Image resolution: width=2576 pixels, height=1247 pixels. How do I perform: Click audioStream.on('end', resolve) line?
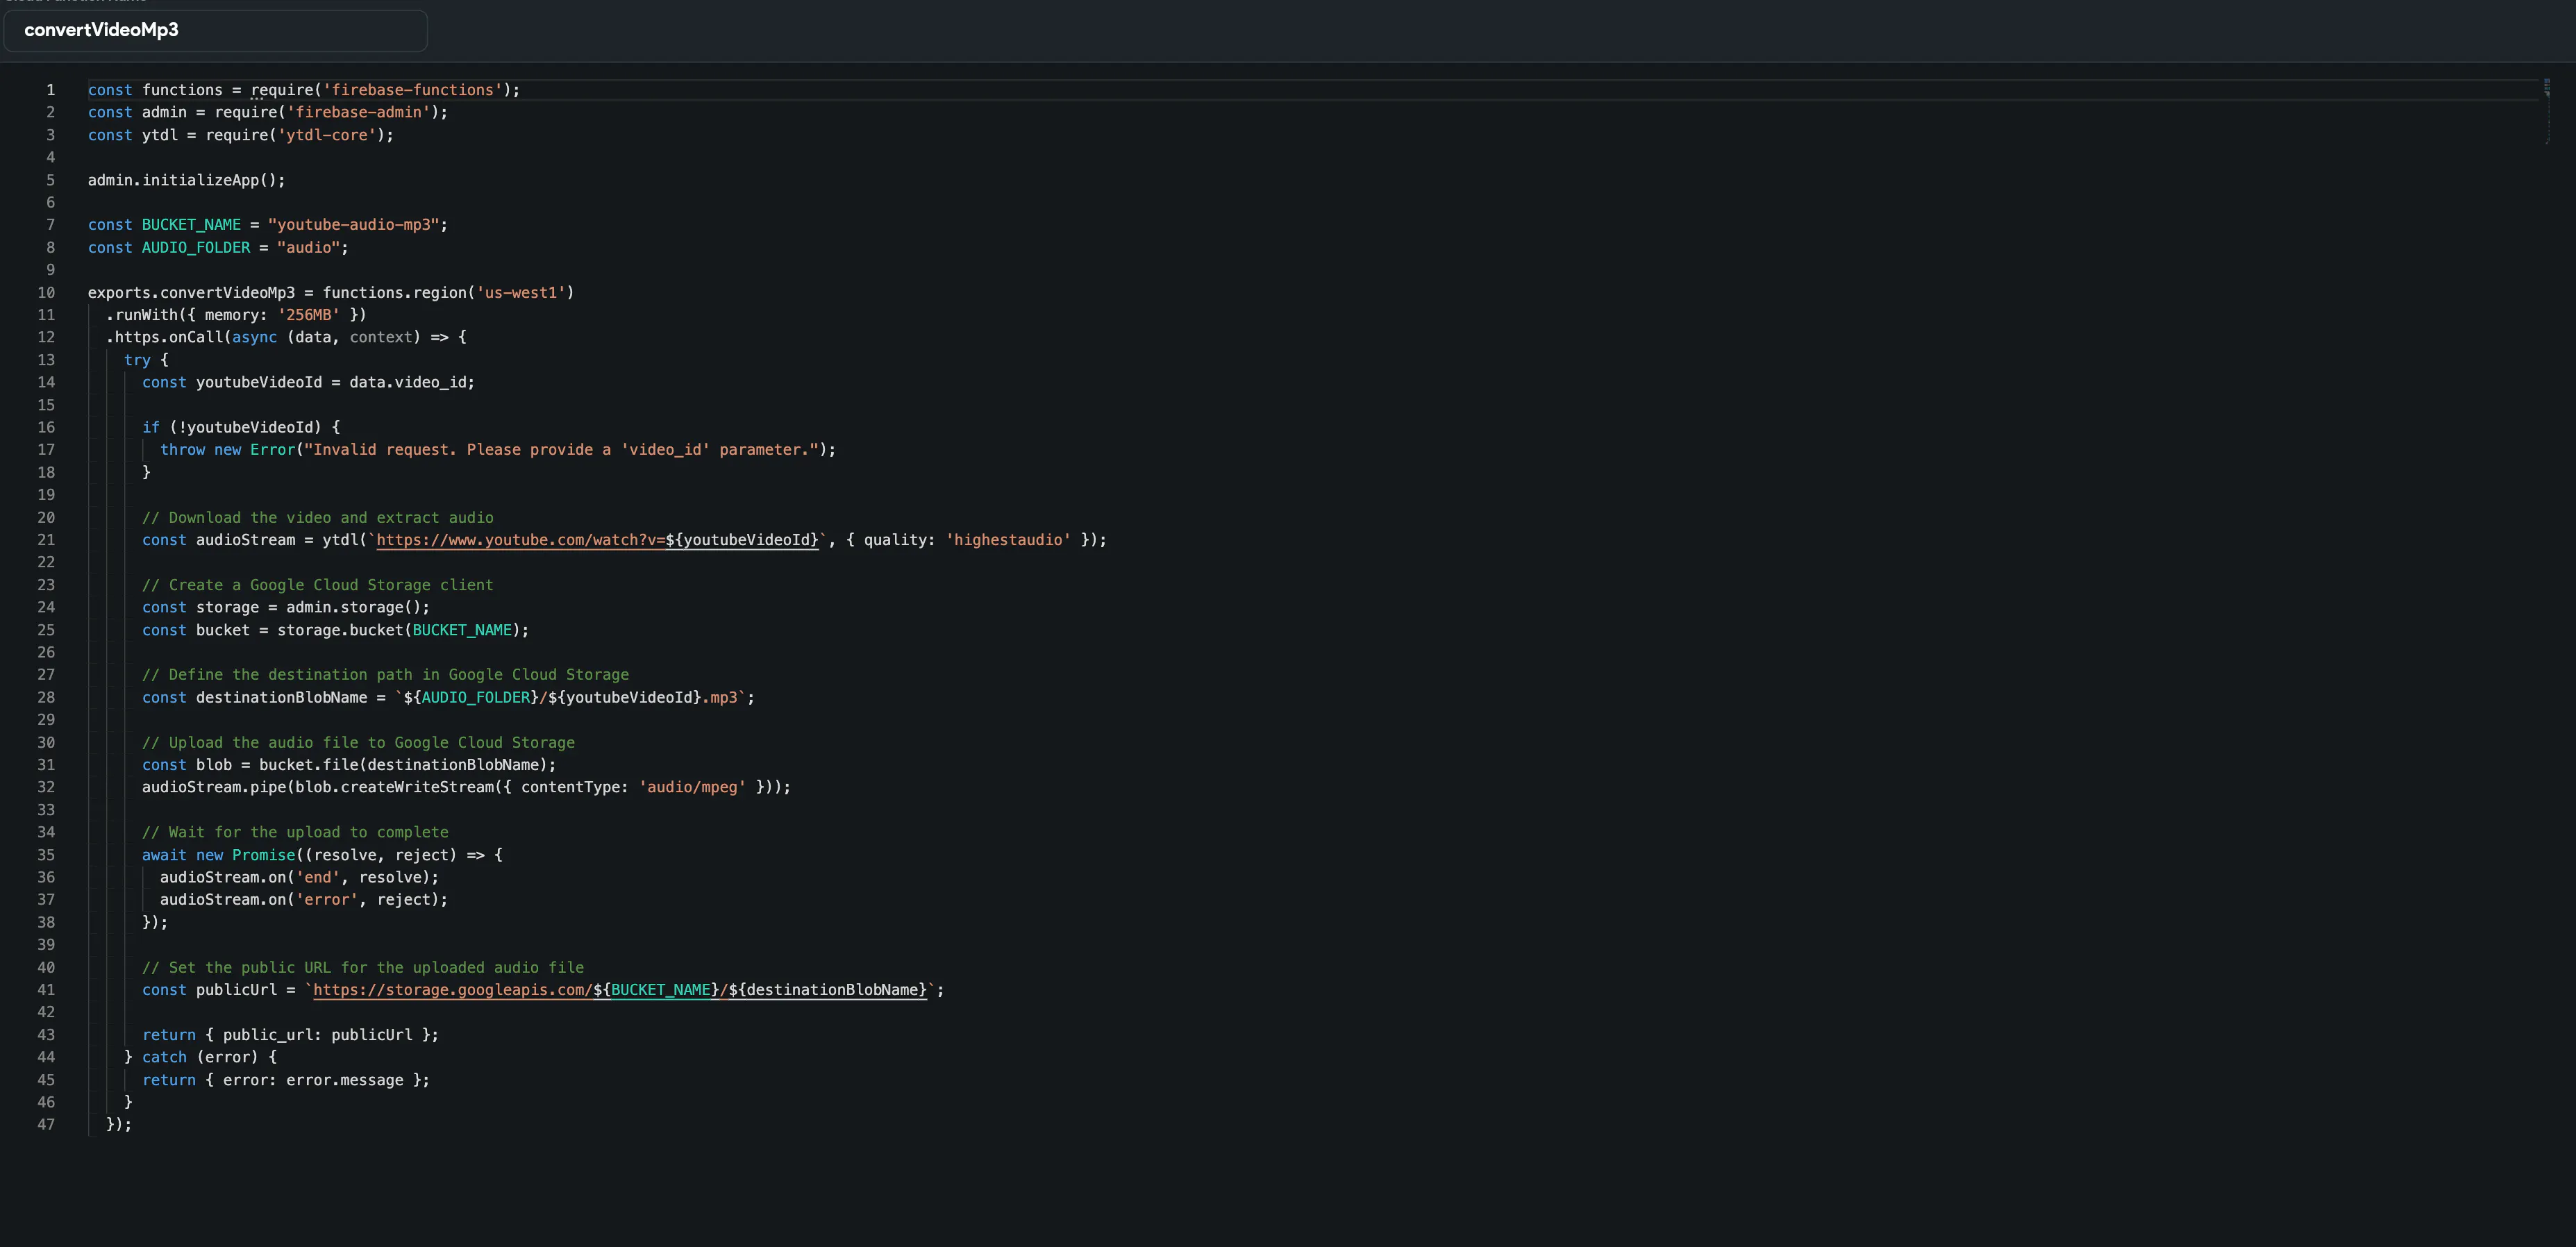pos(299,877)
